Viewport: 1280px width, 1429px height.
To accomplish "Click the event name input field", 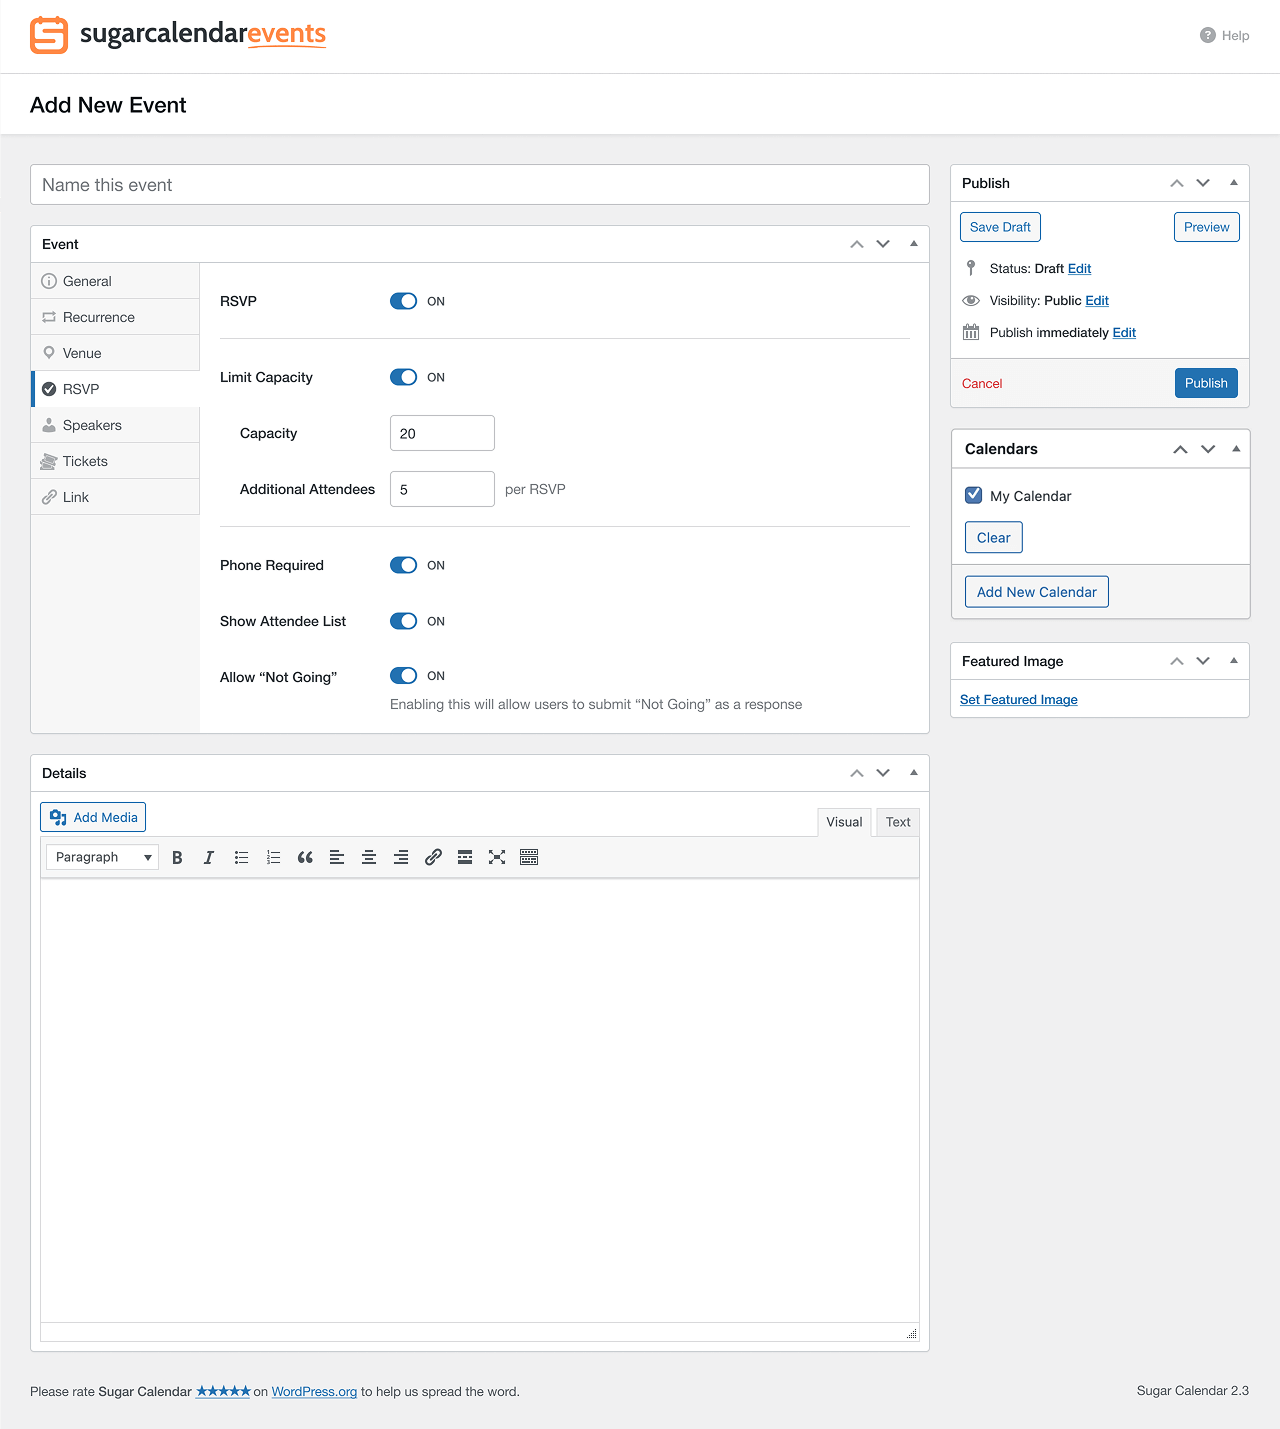I will point(480,185).
